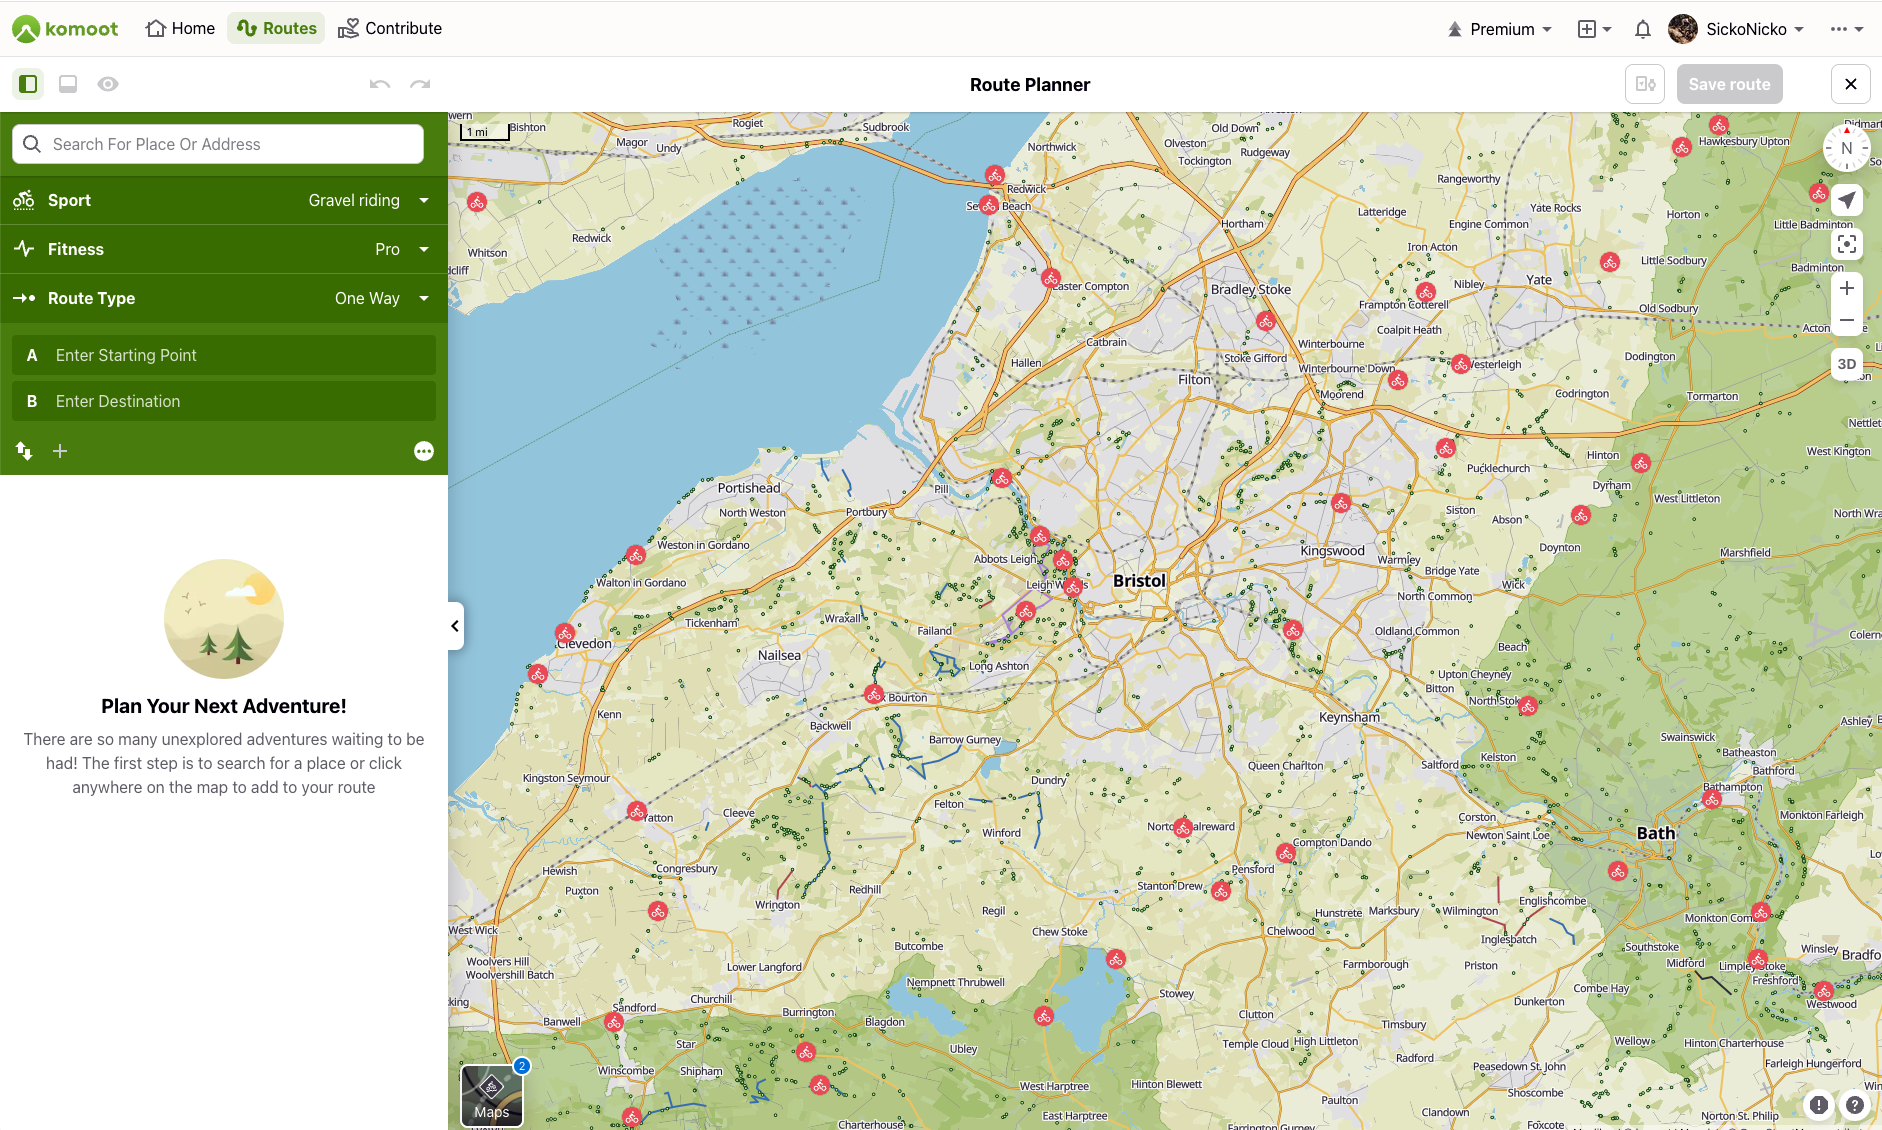Reverse the waypoint order

point(24,451)
